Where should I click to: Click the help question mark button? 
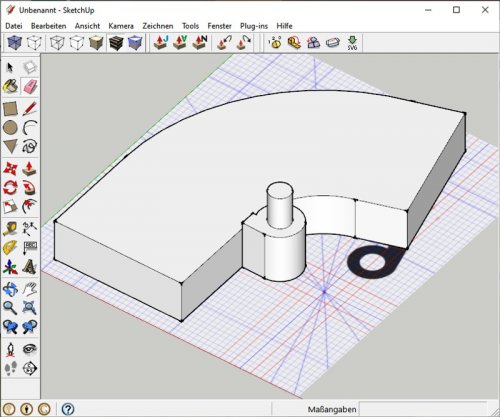(x=68, y=409)
